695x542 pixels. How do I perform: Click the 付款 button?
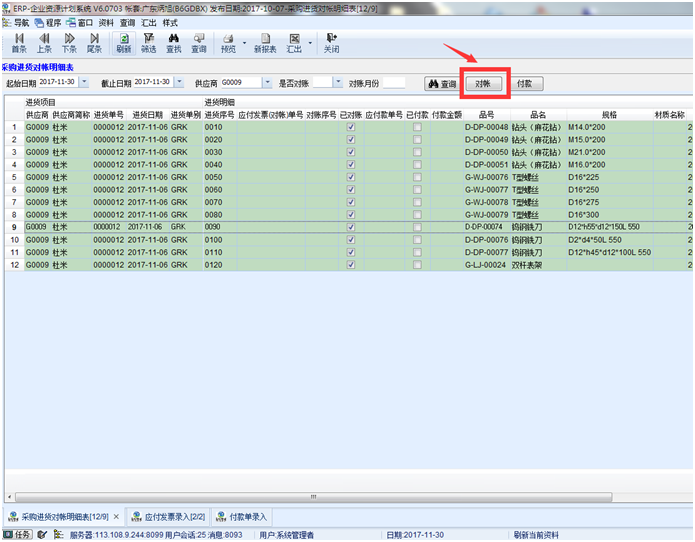[x=525, y=84]
